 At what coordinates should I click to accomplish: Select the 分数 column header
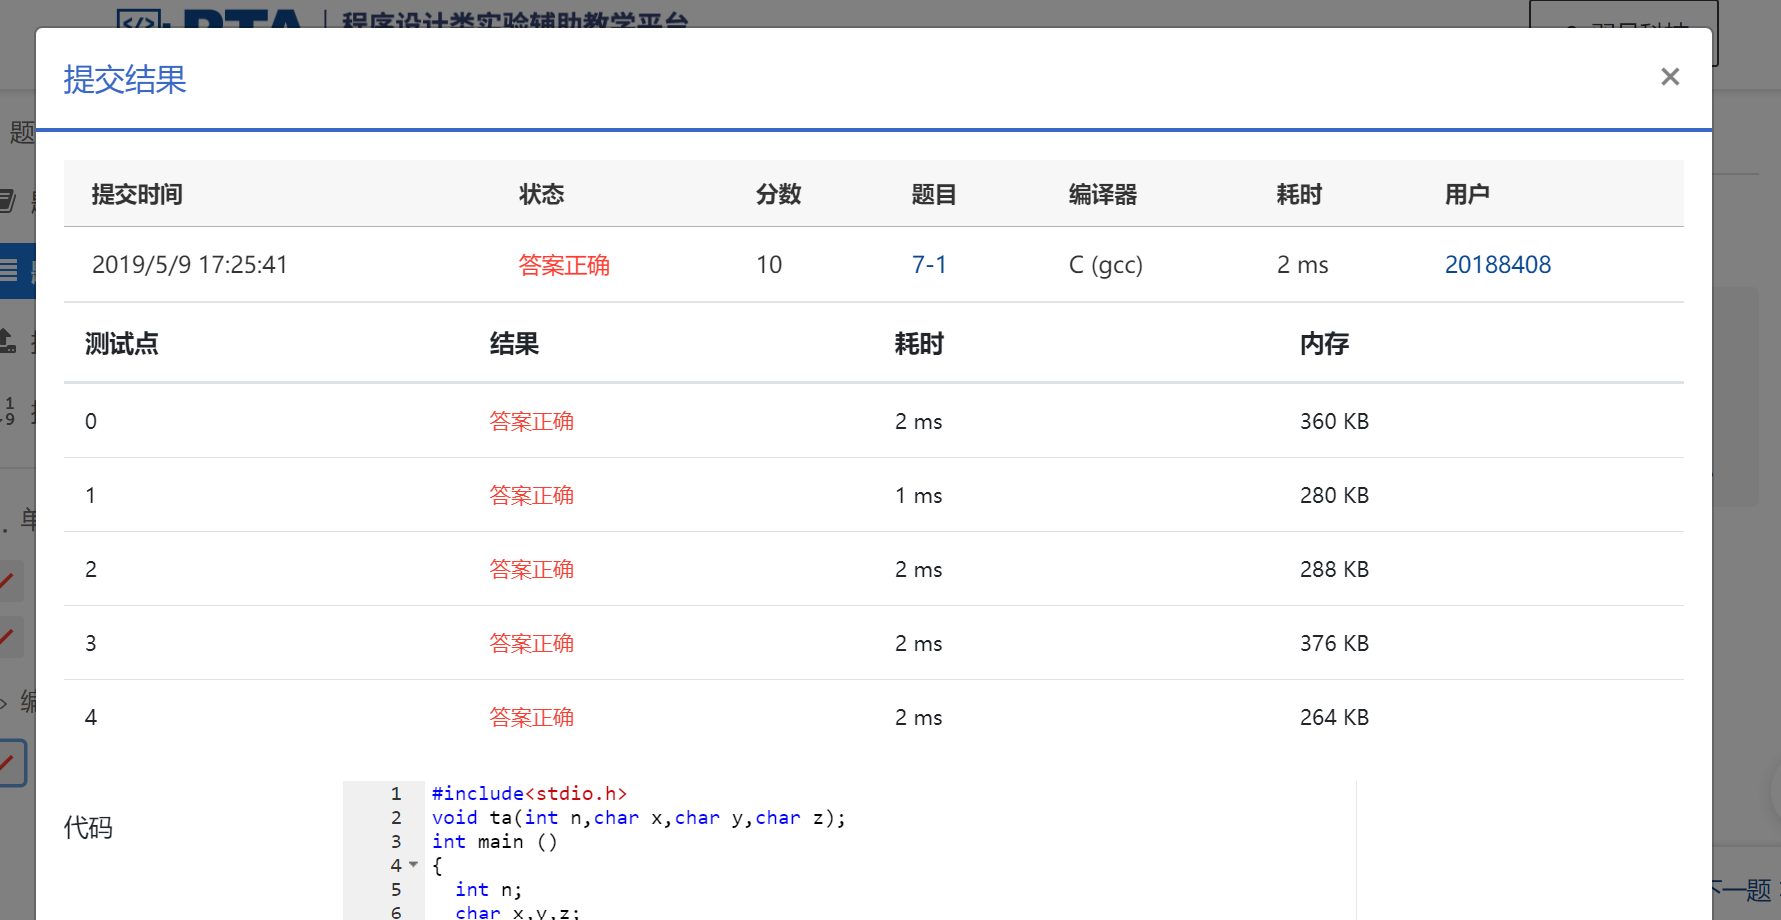click(x=778, y=194)
